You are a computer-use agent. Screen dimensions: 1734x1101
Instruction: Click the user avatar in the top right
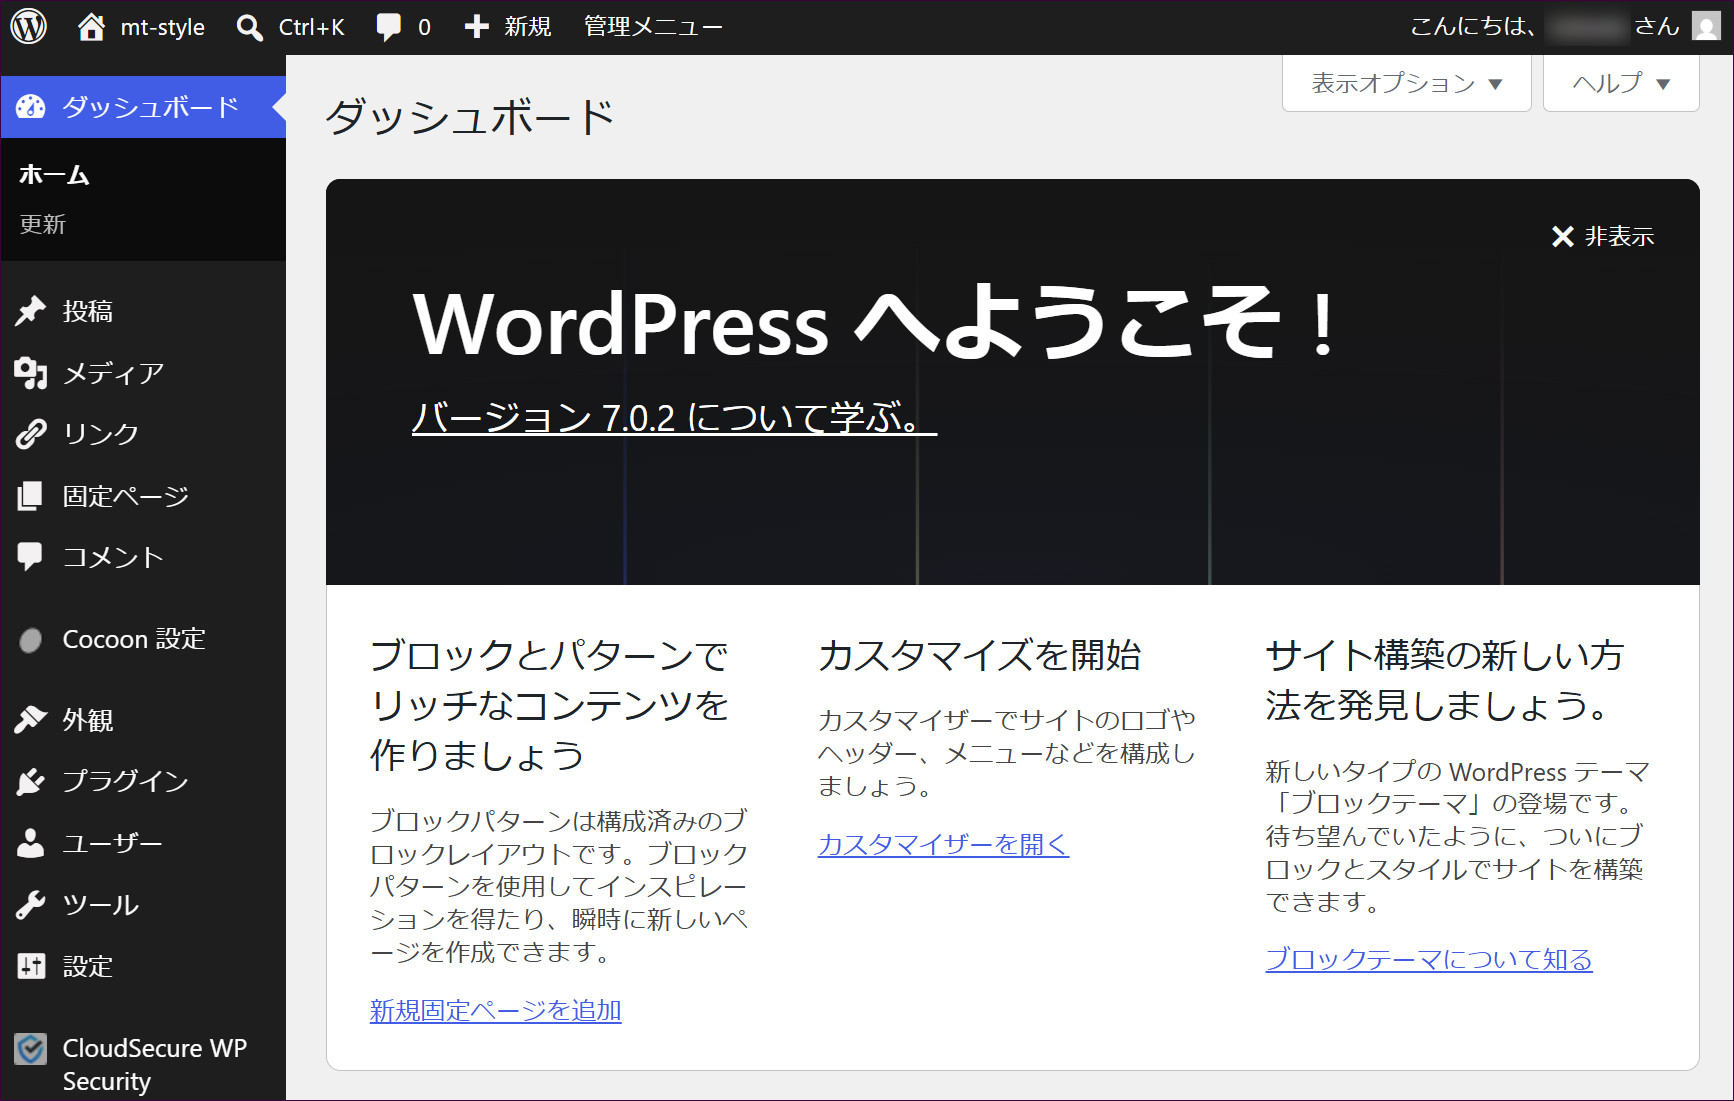[1706, 26]
